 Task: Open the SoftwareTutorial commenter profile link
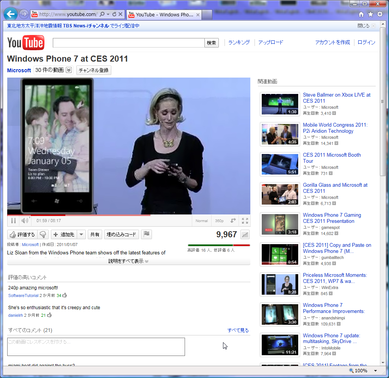[x=23, y=295]
